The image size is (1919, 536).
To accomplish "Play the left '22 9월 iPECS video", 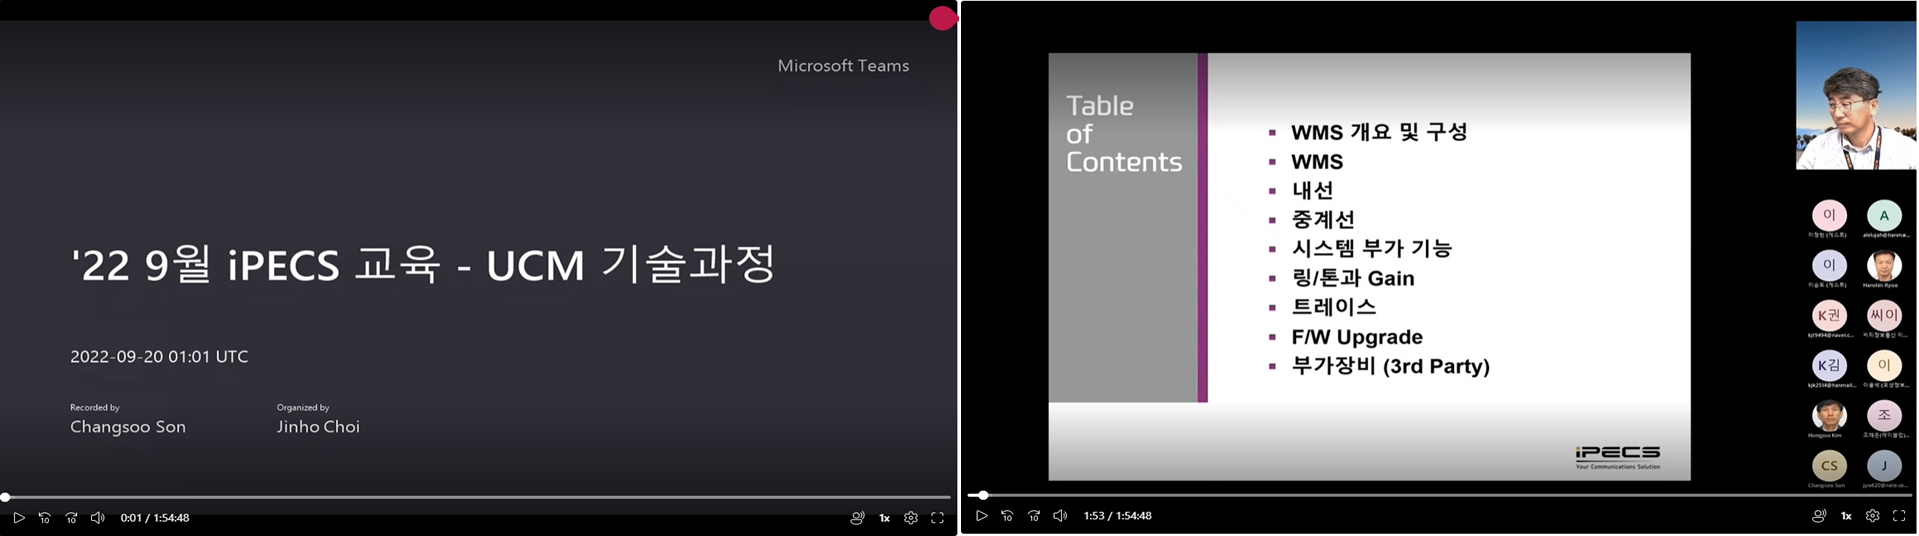I will pyautogui.click(x=18, y=518).
